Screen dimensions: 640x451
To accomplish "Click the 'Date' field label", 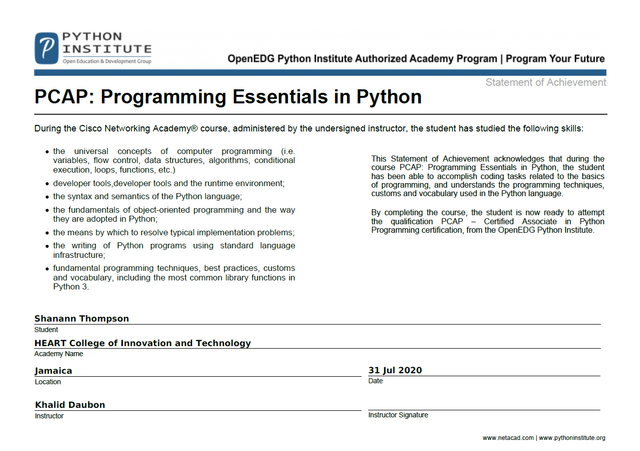I will coord(376,381).
